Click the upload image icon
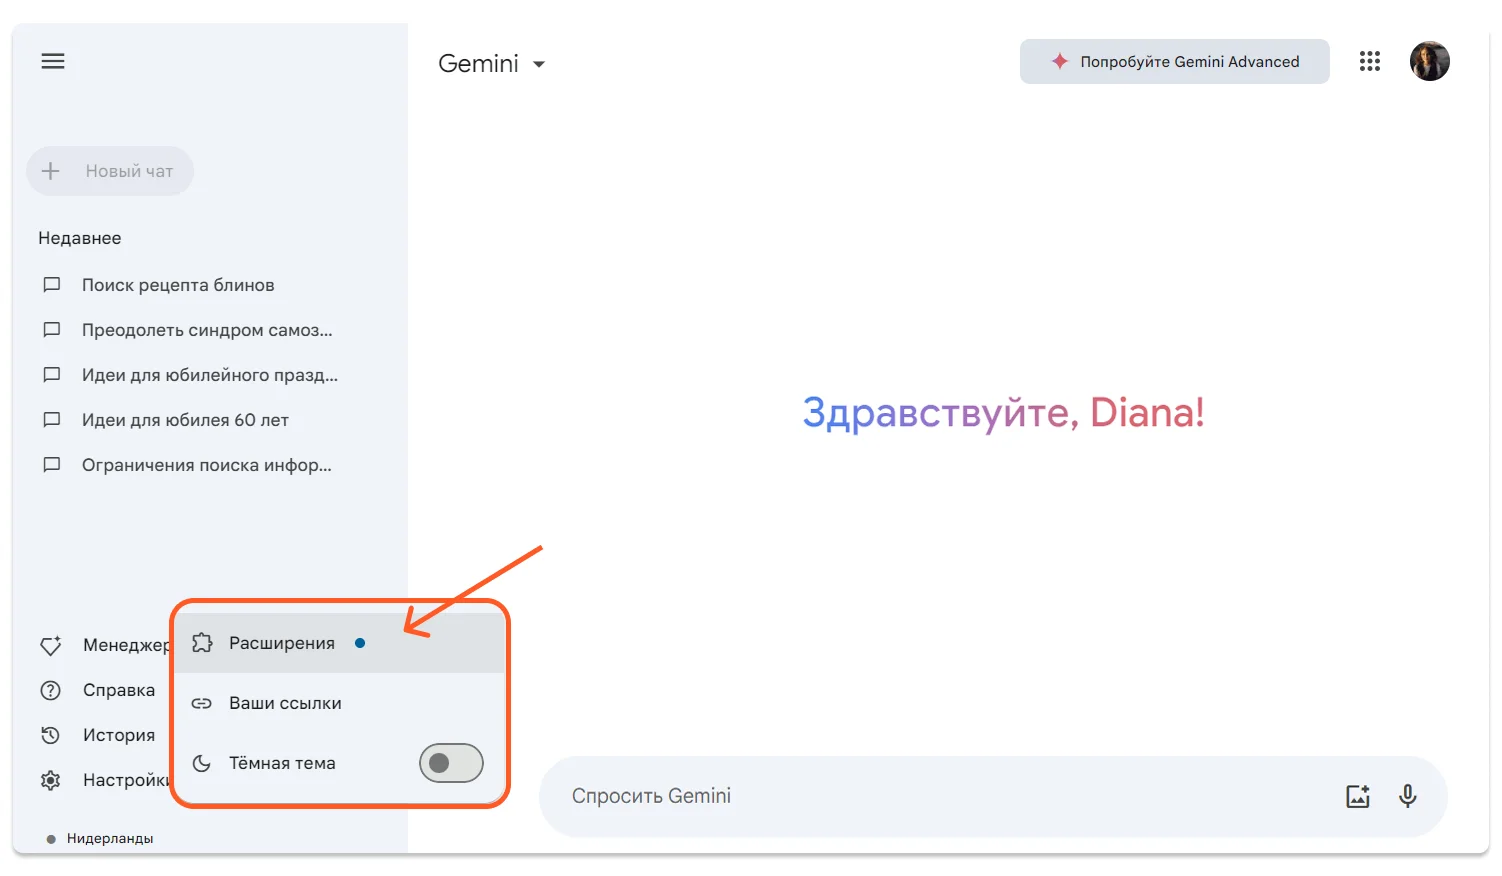Viewport: 1502px width, 876px height. (x=1357, y=796)
